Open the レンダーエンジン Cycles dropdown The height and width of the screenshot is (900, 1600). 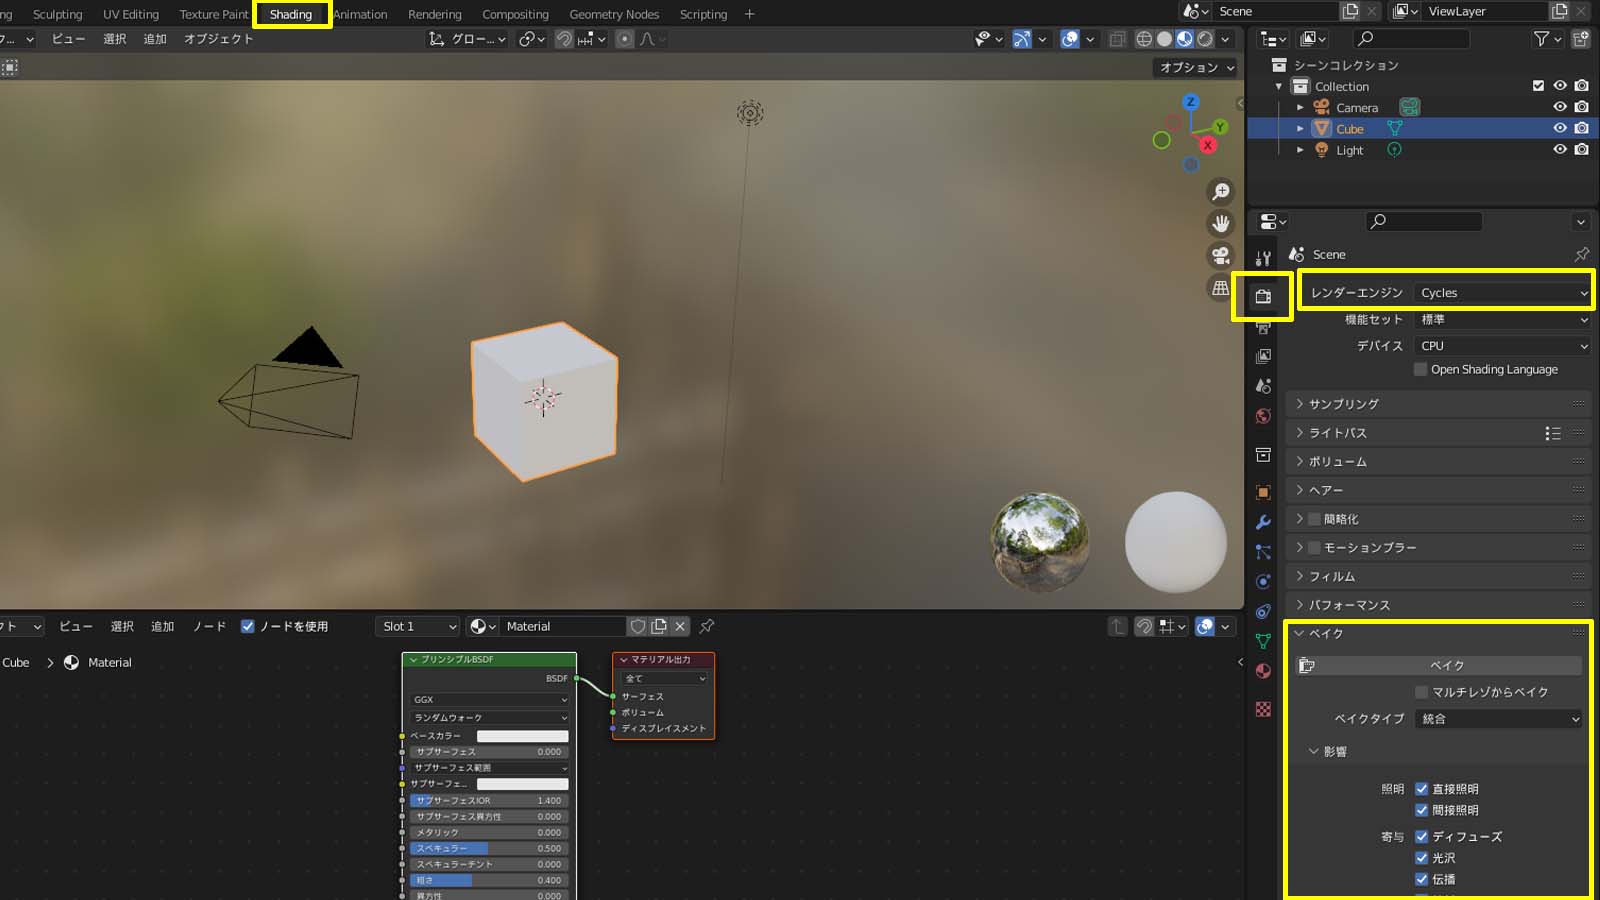pyautogui.click(x=1502, y=293)
